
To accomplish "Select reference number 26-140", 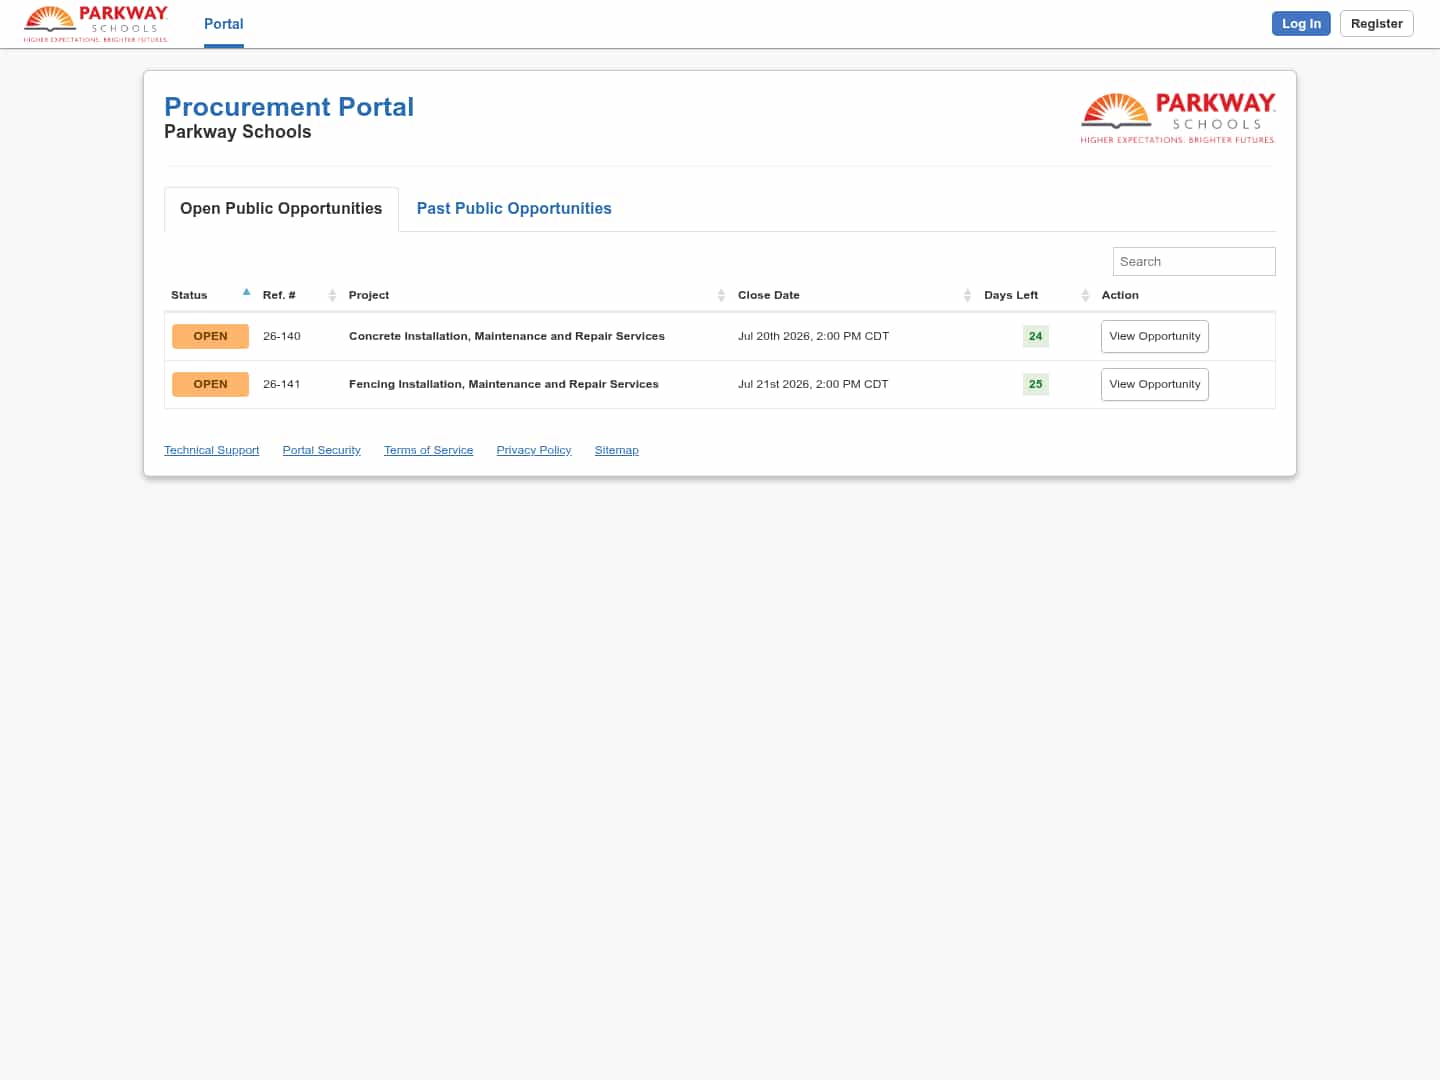I will [x=282, y=336].
